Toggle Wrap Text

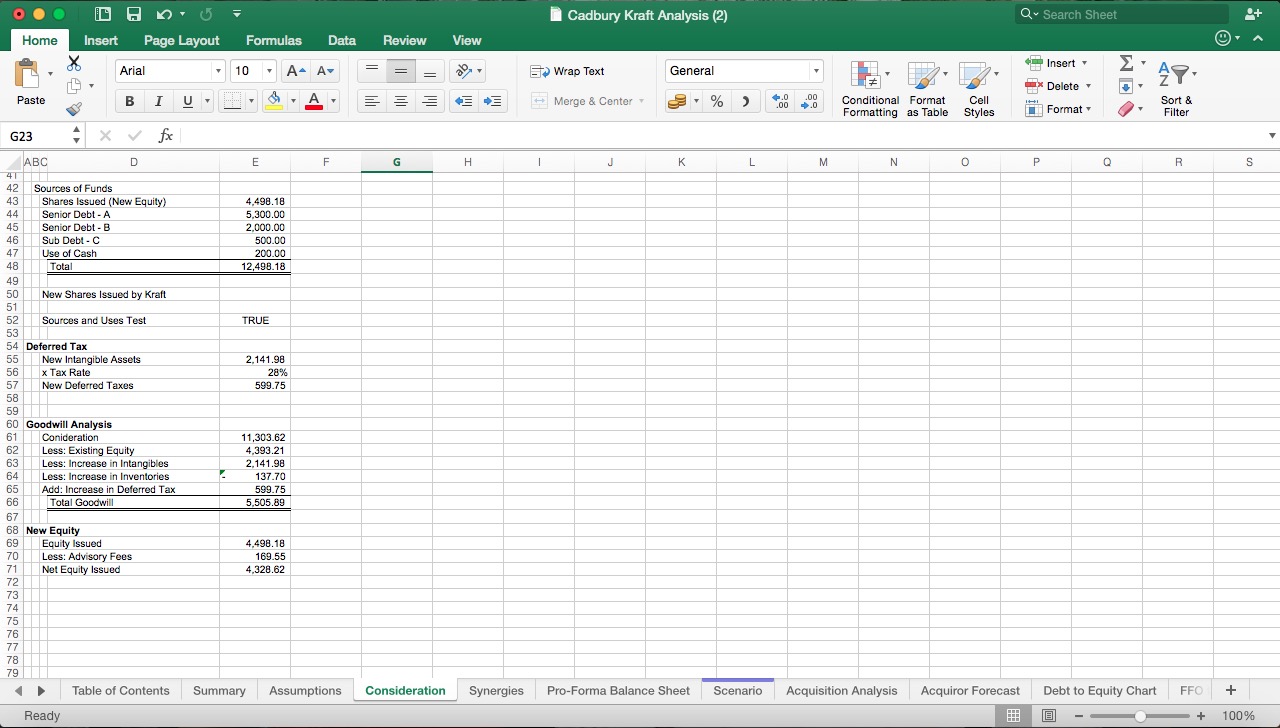[568, 71]
